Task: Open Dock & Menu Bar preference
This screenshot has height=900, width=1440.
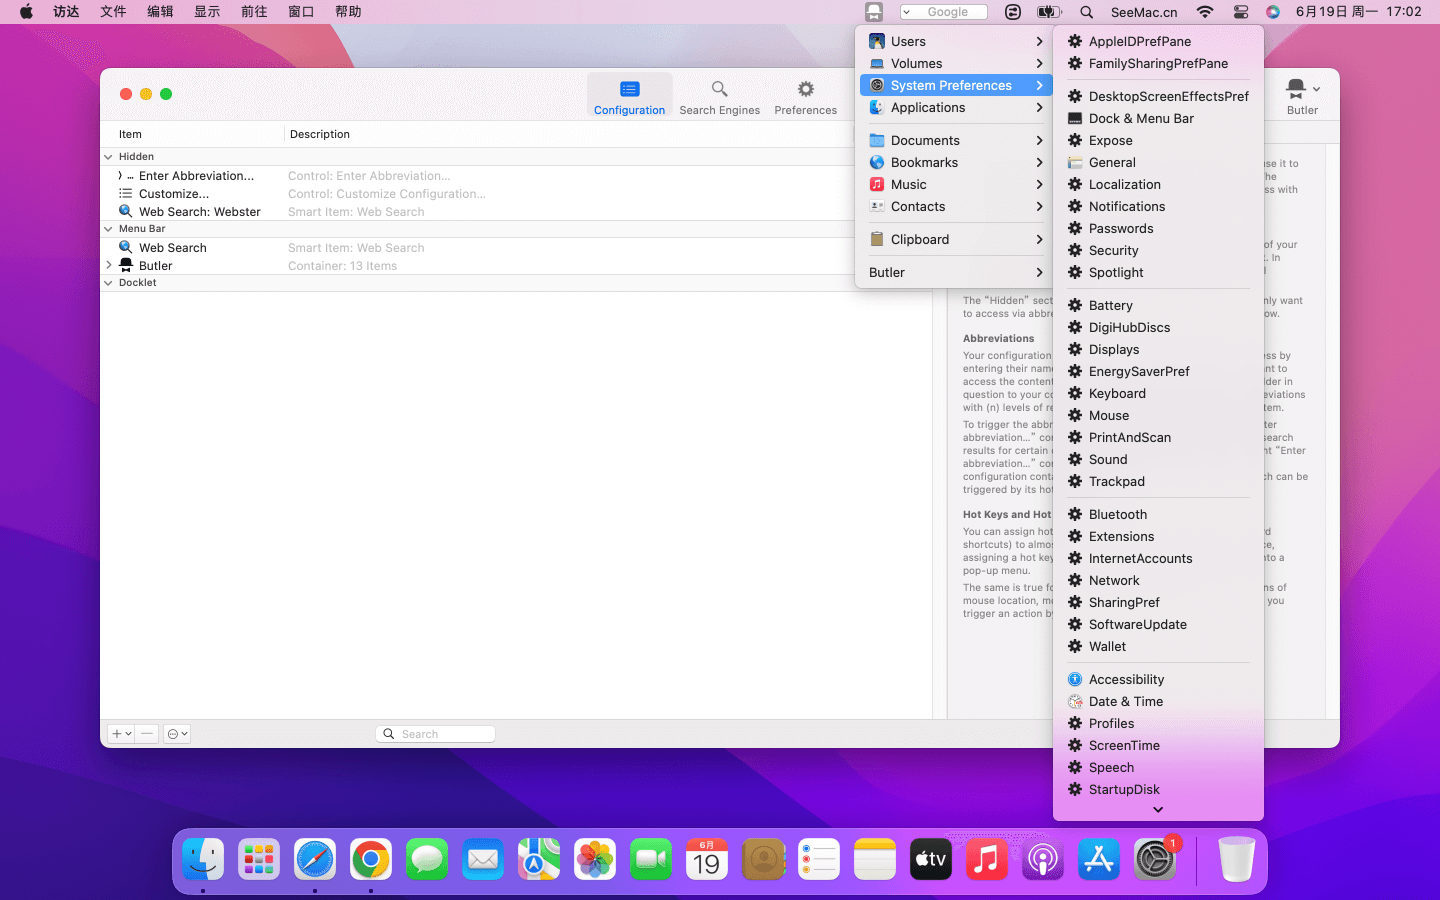Action: point(1141,118)
